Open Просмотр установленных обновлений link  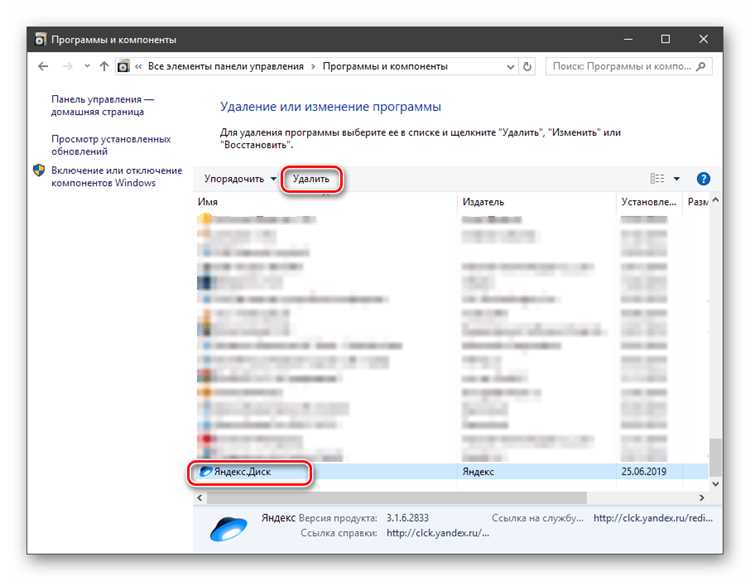tap(111, 145)
